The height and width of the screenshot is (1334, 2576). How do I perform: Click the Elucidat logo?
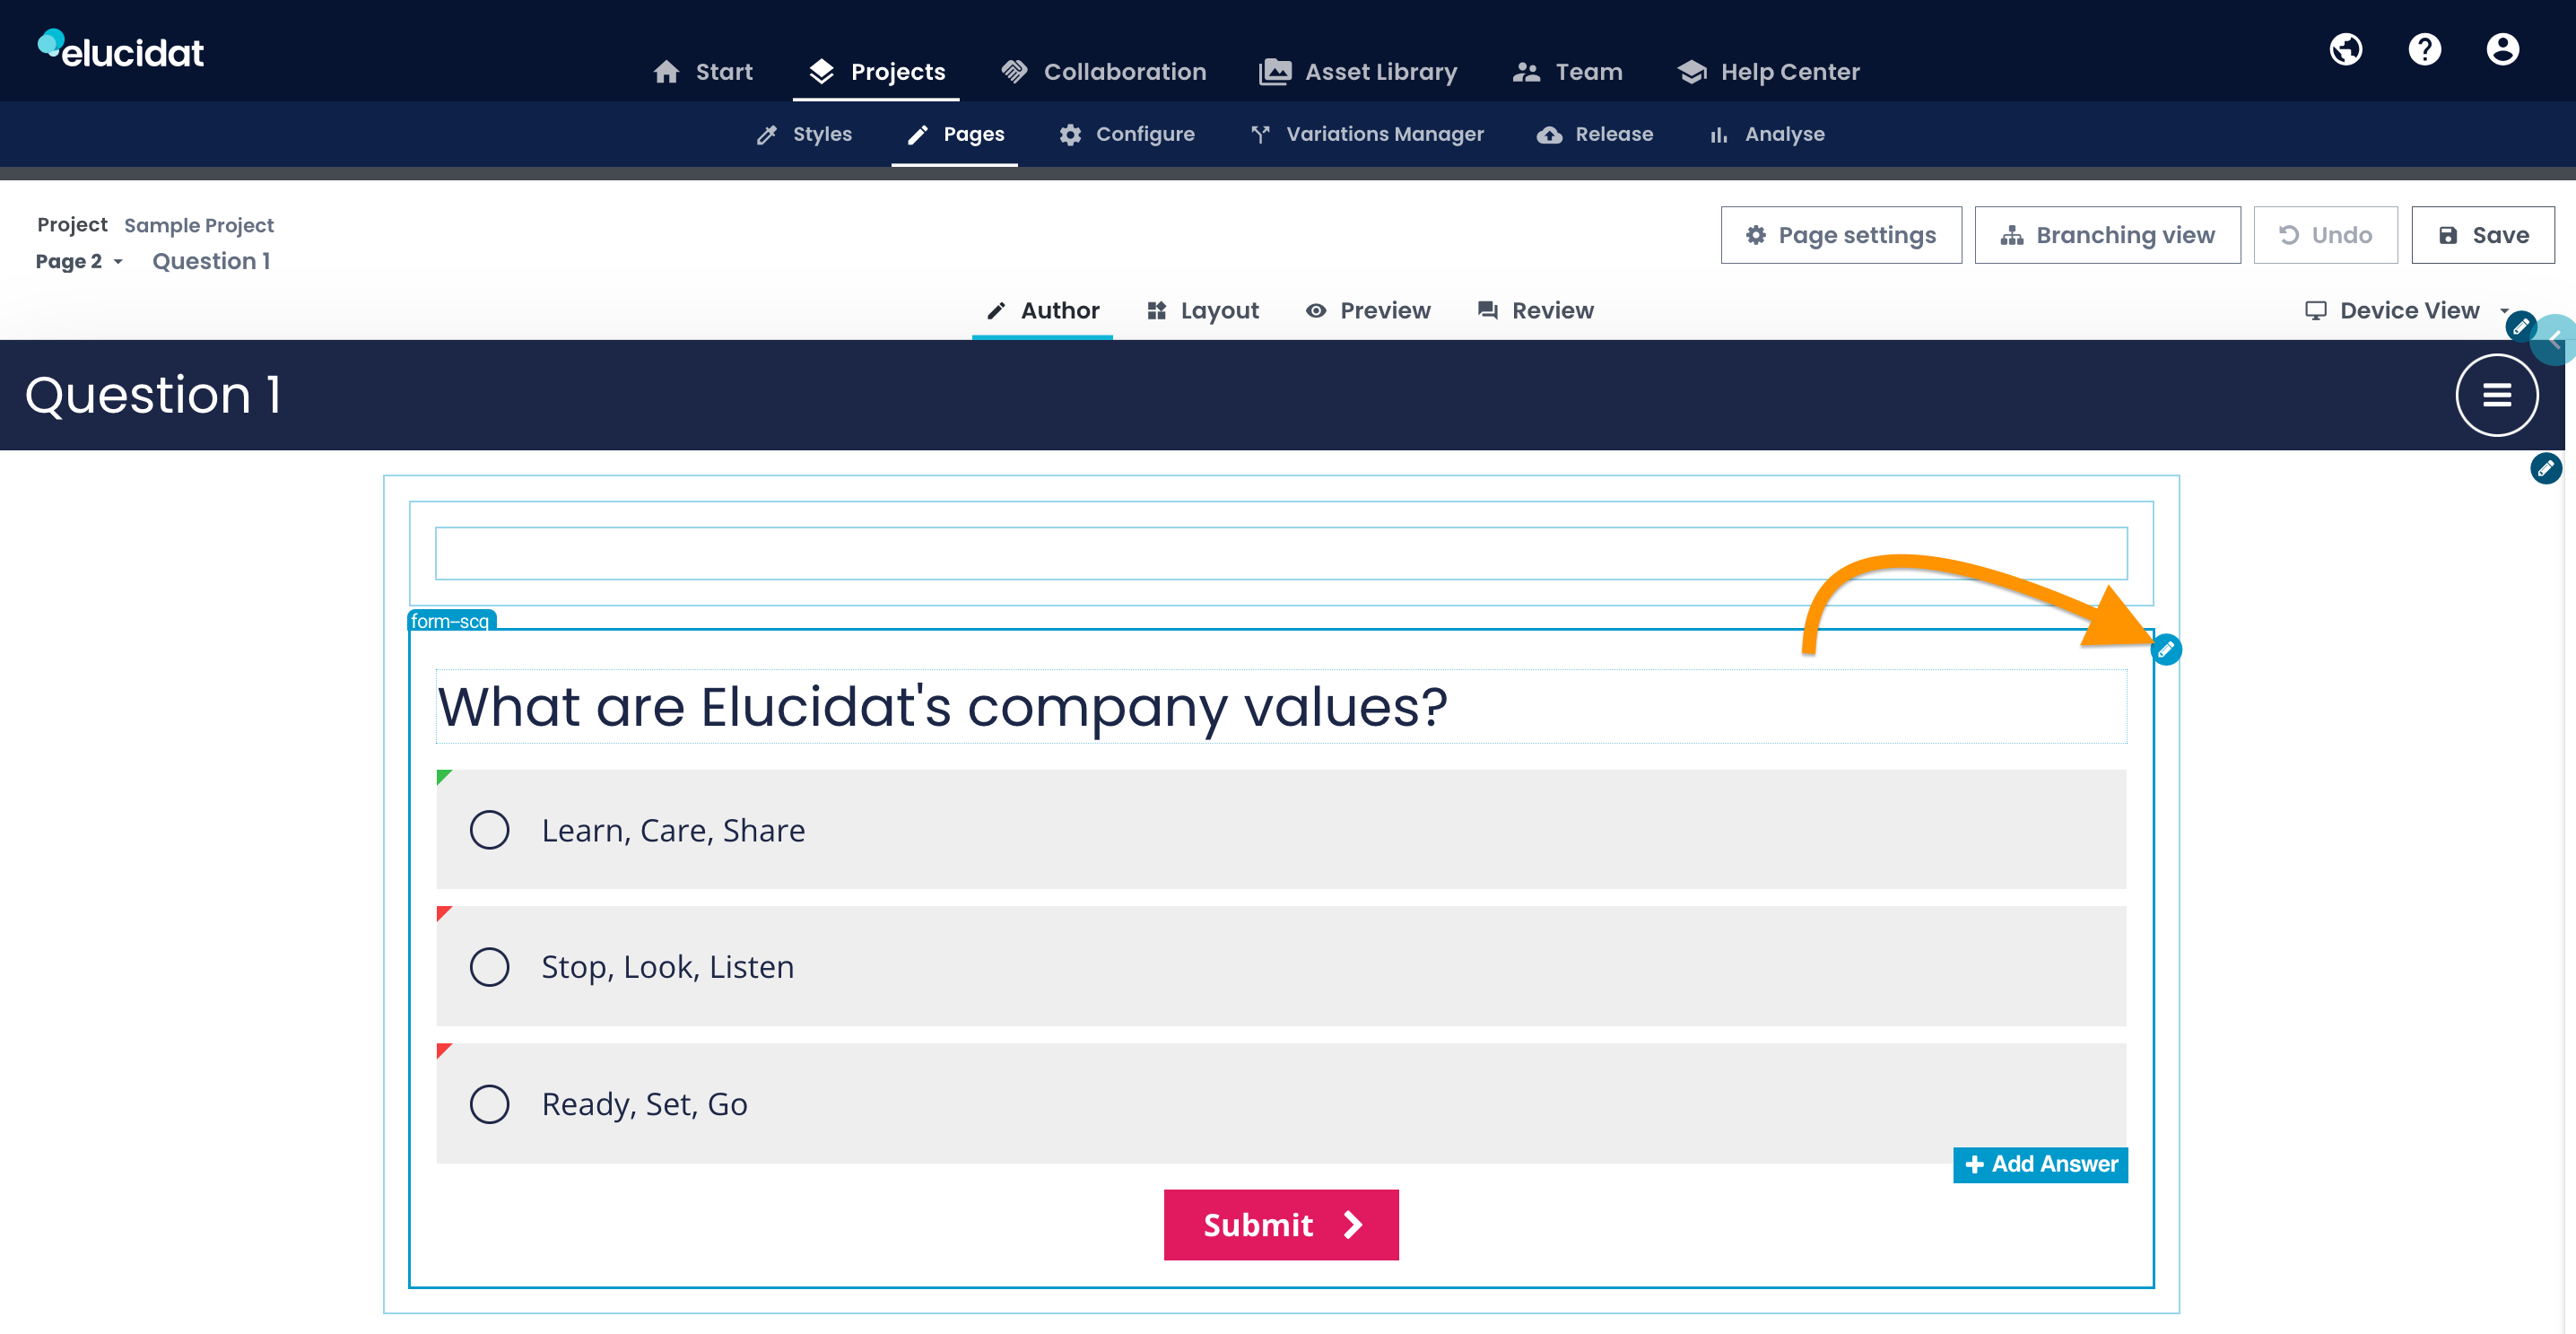click(x=120, y=49)
